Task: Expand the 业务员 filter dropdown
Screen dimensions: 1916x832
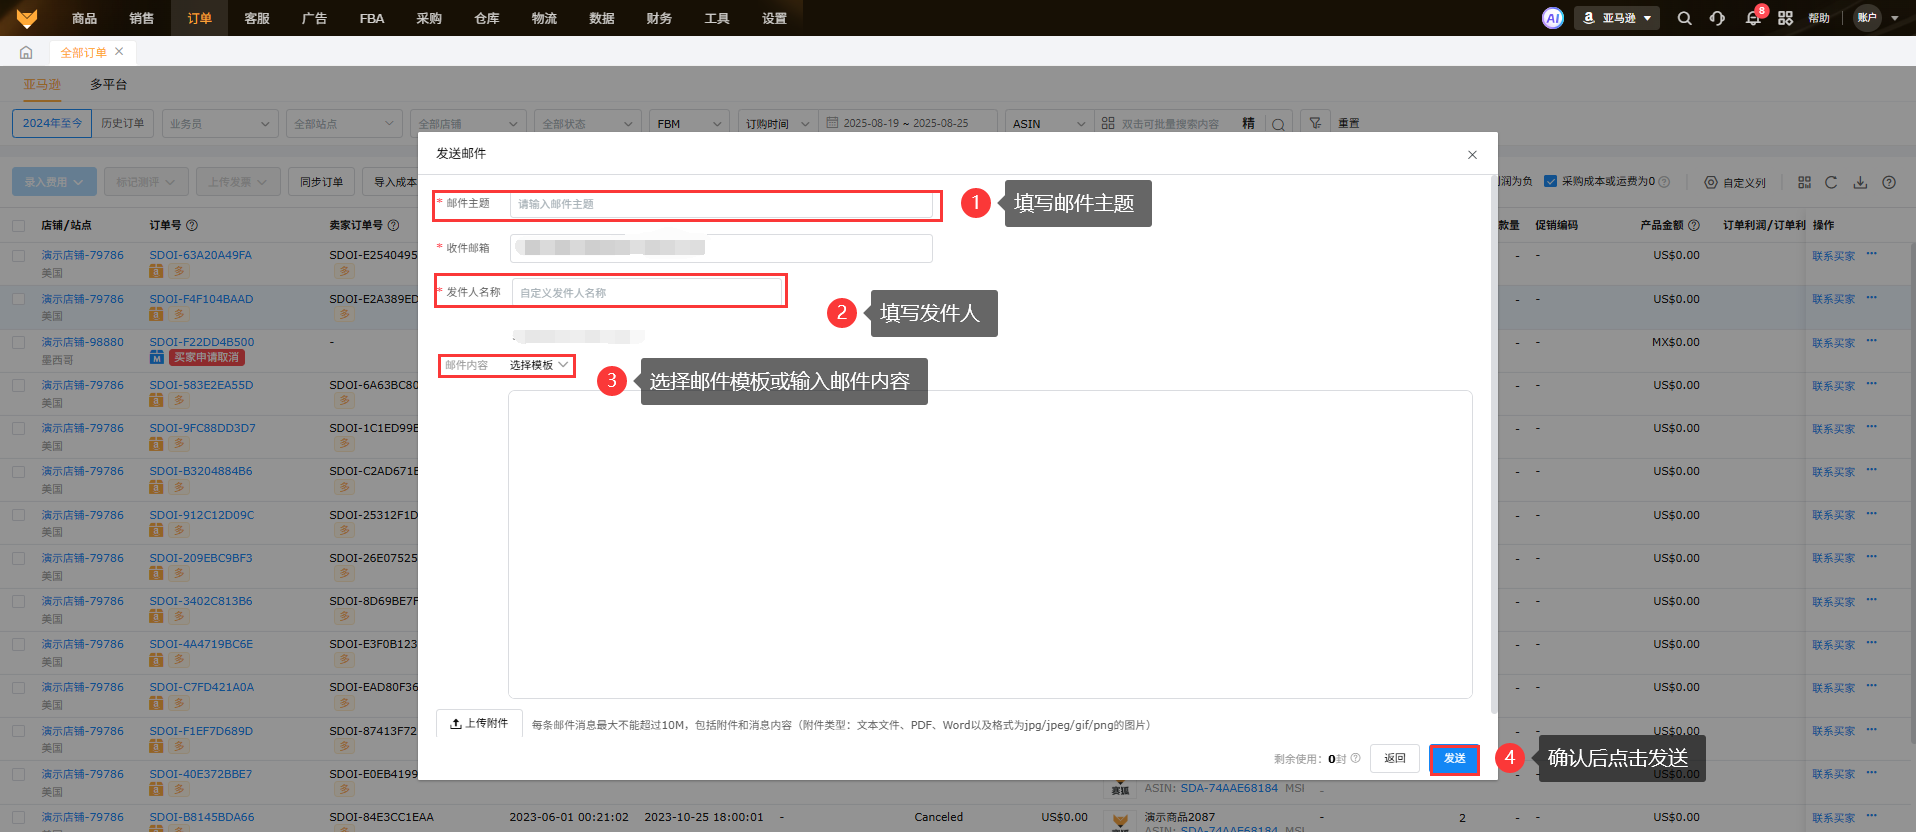Action: click(x=219, y=123)
